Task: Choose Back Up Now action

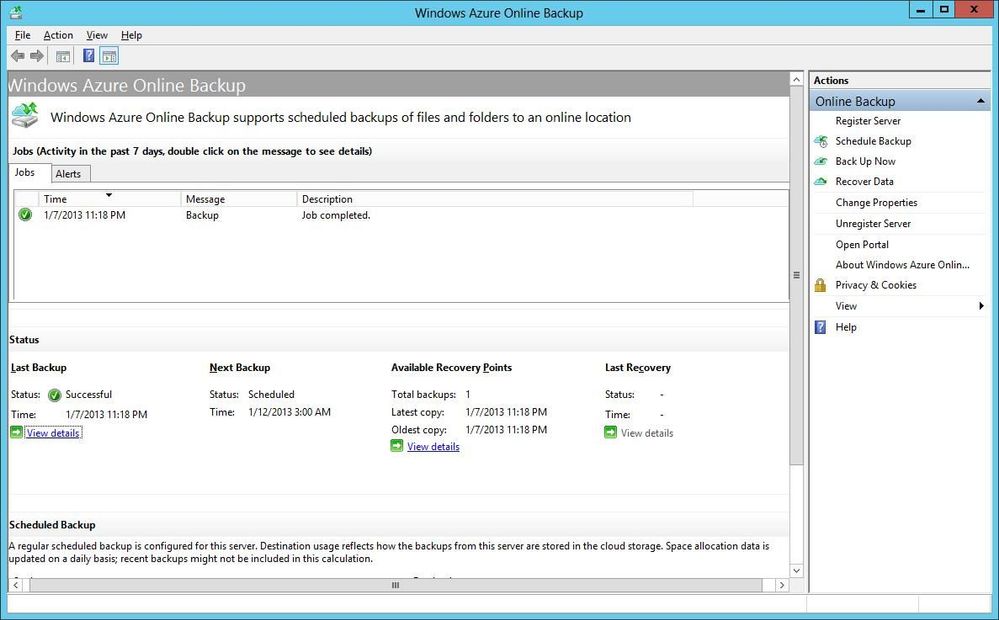Action: click(x=865, y=162)
